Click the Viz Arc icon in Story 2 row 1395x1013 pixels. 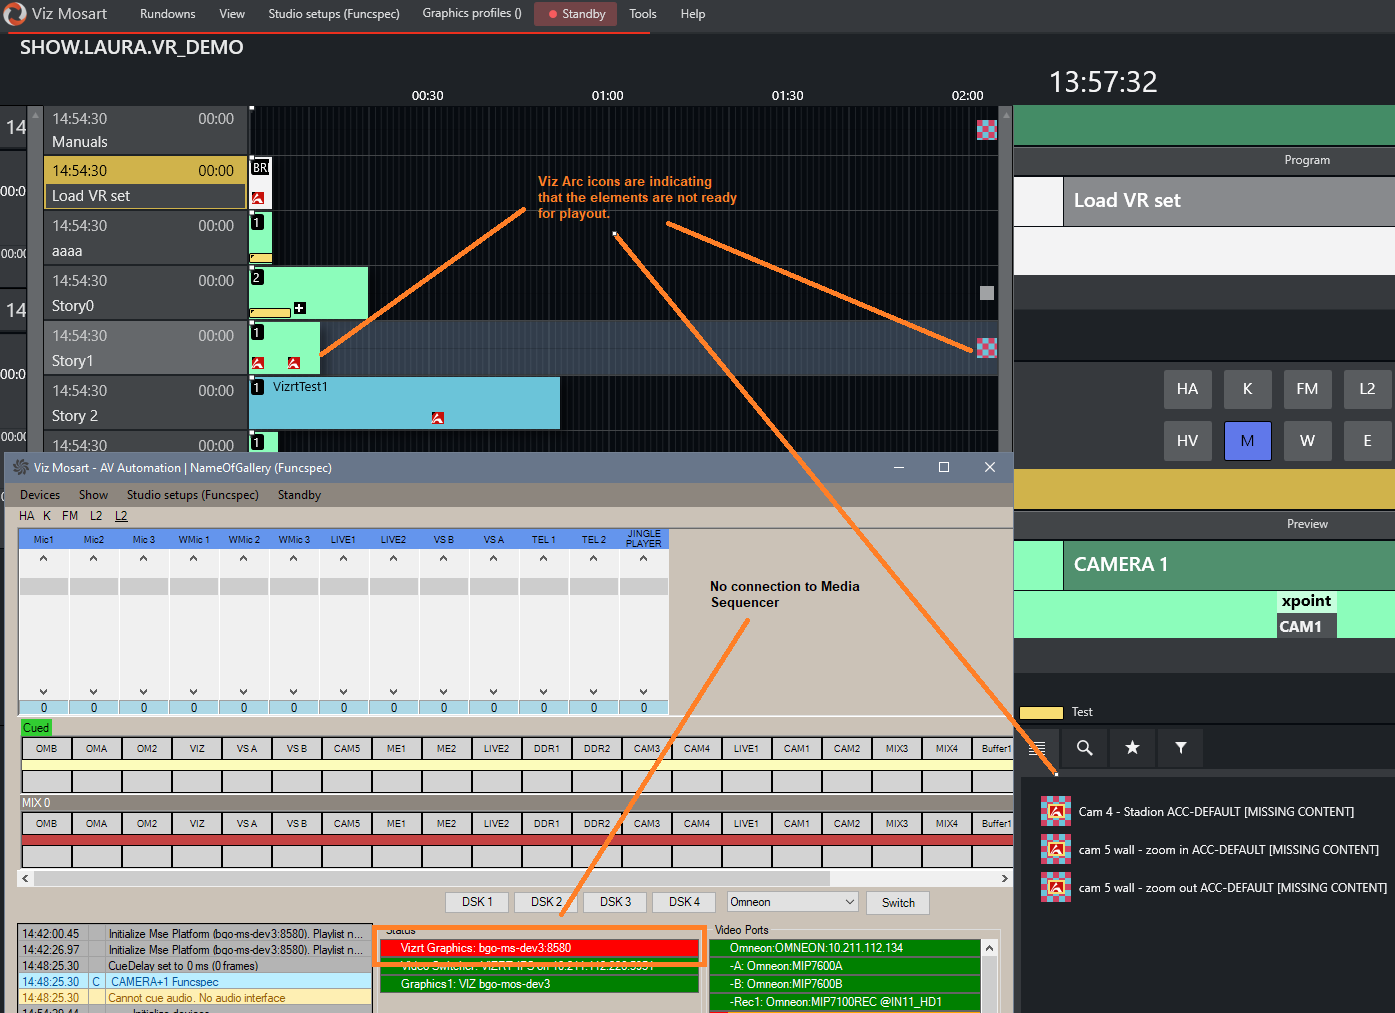click(x=437, y=418)
